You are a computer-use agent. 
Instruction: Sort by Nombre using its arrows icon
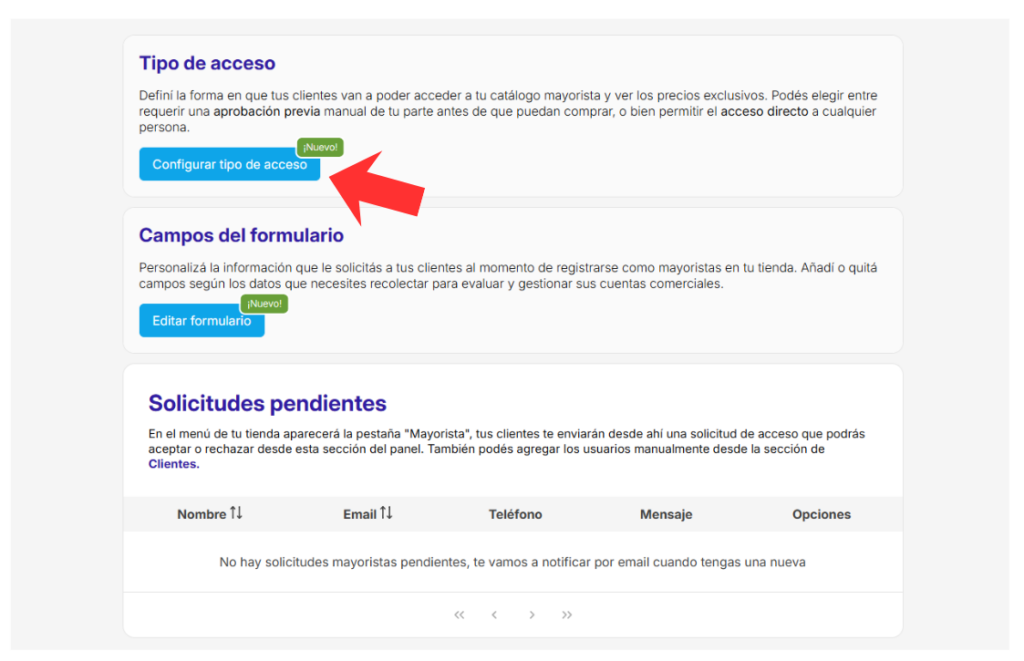point(236,513)
